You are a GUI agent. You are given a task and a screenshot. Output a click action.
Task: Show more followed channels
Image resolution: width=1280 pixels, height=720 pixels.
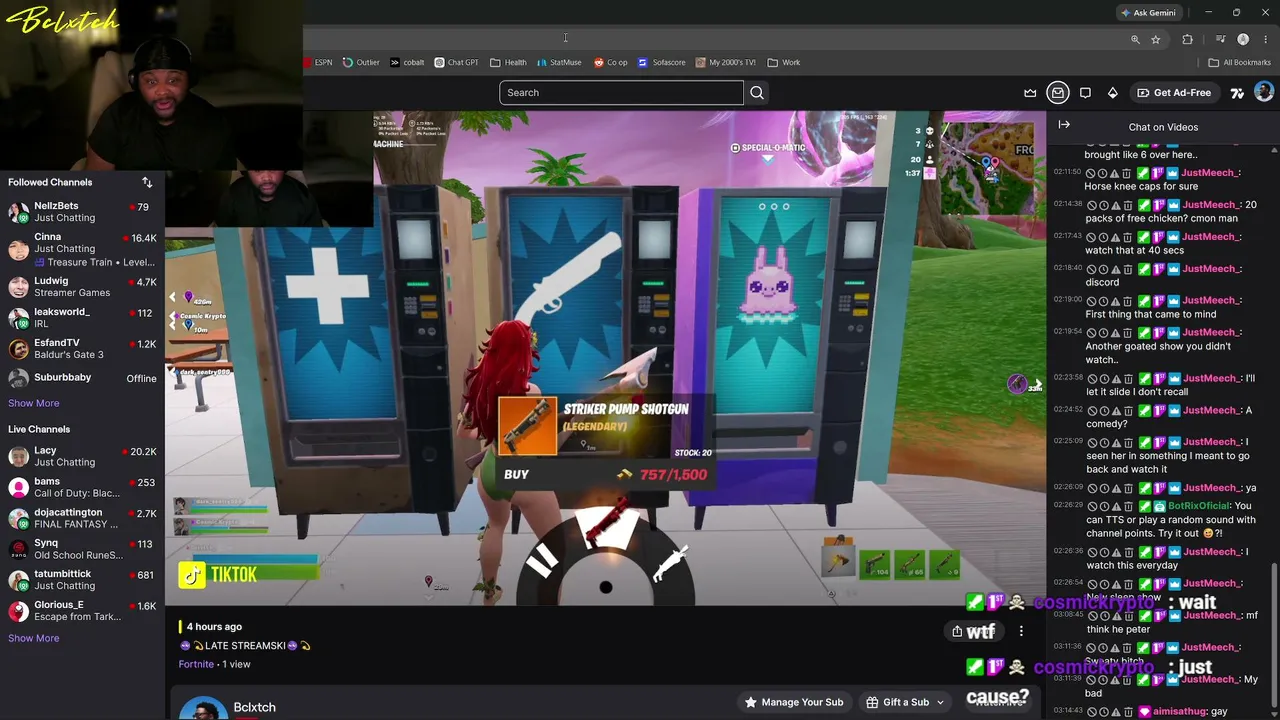click(x=34, y=403)
